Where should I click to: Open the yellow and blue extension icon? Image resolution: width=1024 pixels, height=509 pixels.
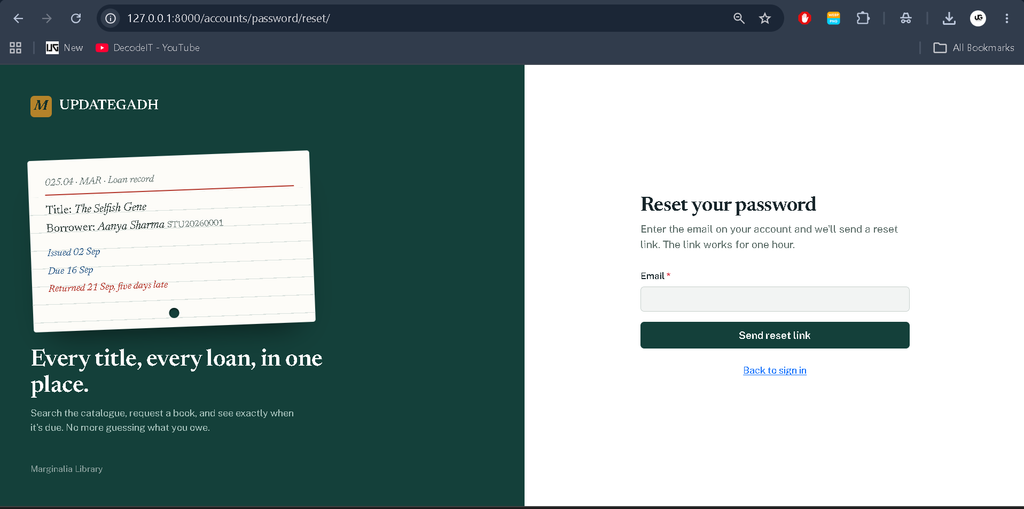833,18
